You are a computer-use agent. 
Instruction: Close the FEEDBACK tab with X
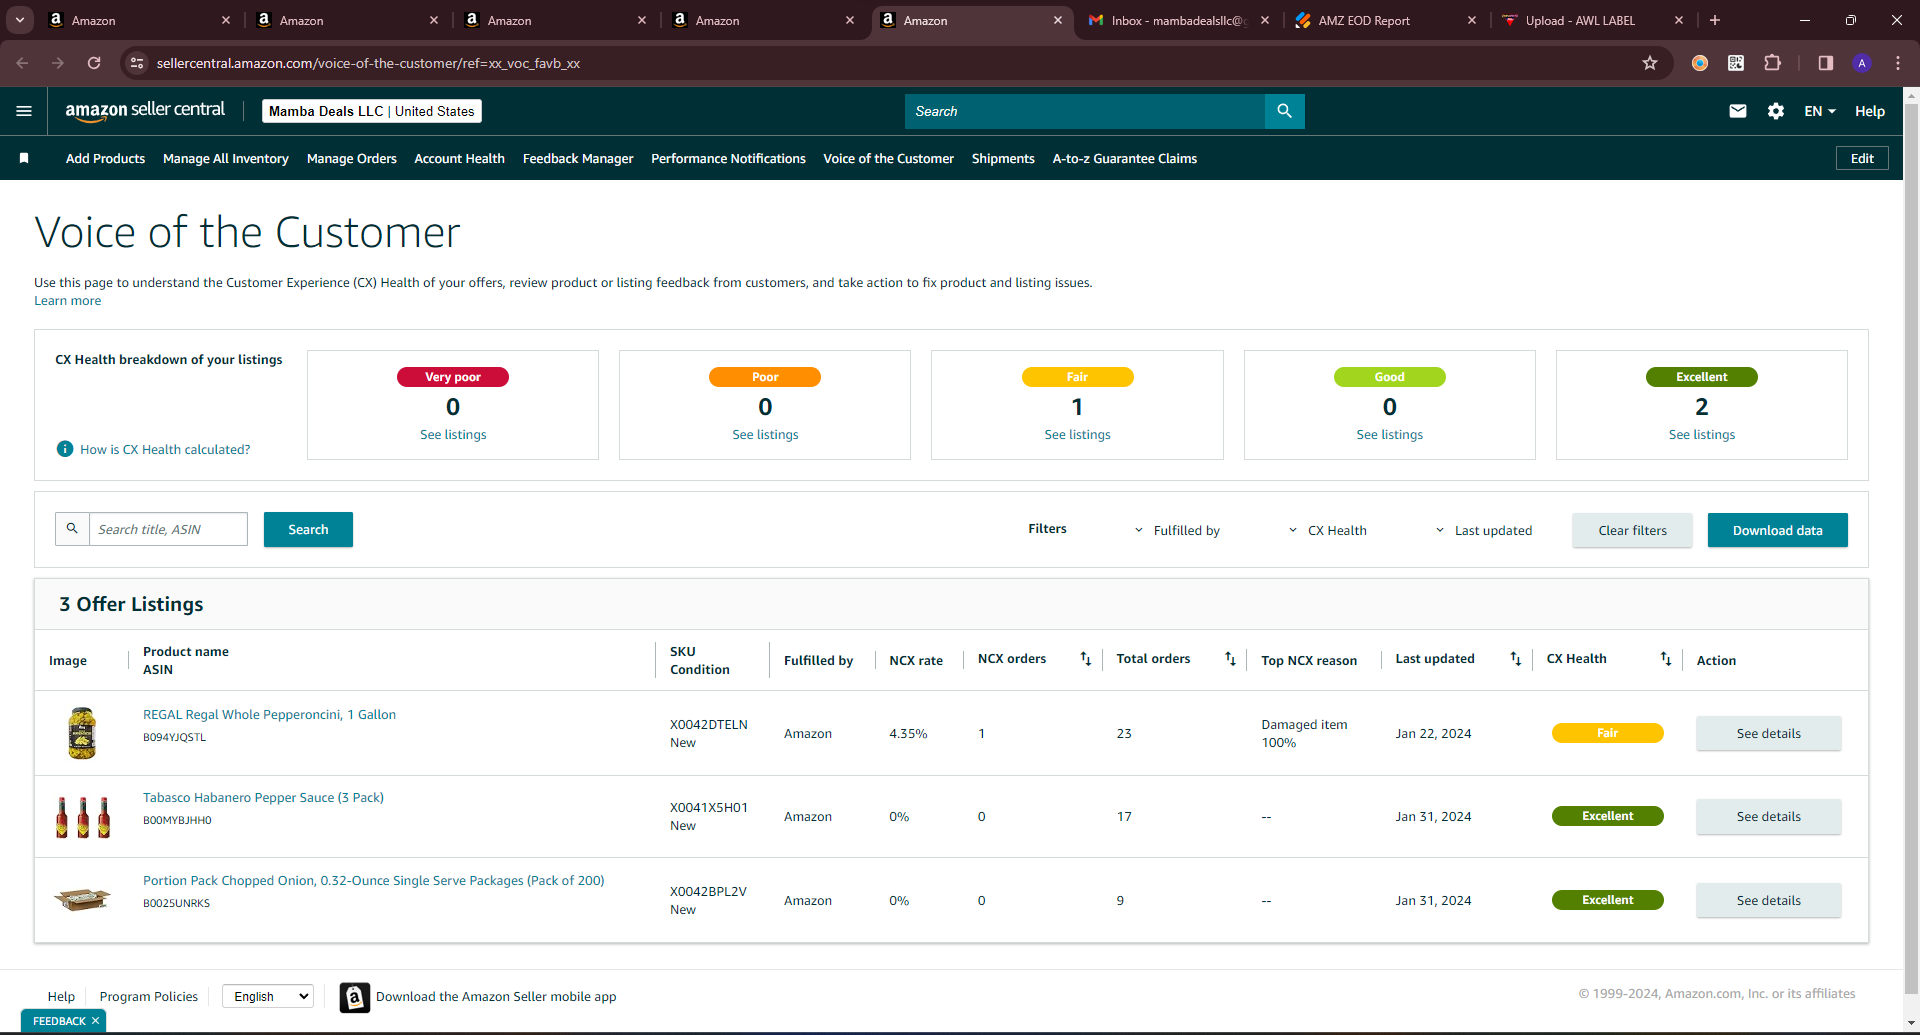click(x=96, y=1021)
